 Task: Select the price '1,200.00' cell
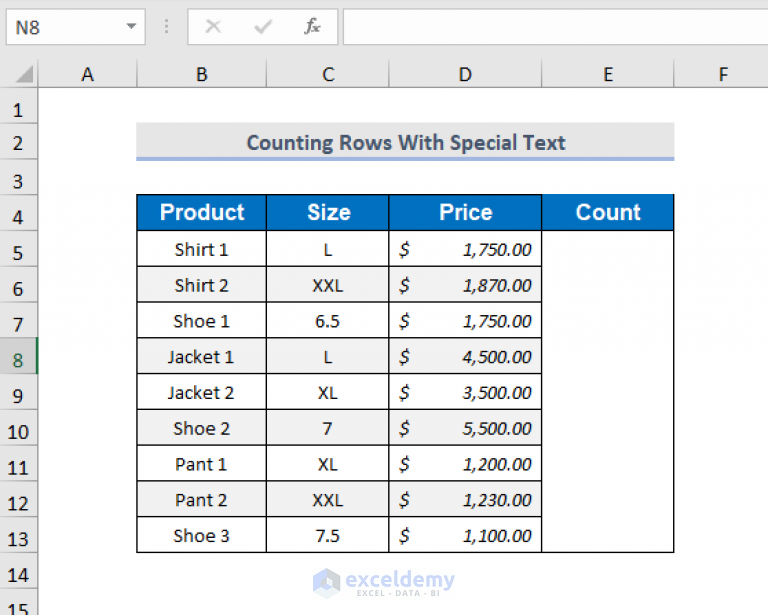pyautogui.click(x=465, y=463)
